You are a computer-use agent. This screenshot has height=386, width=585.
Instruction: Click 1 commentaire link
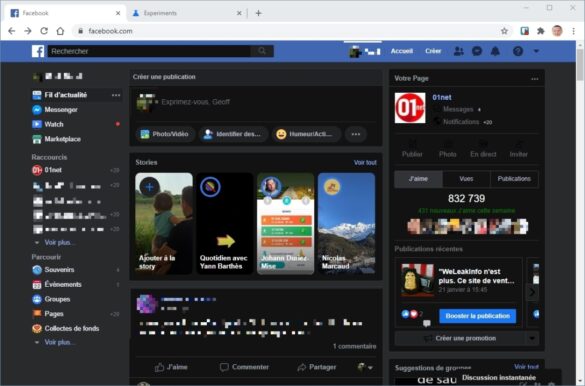[x=354, y=346]
